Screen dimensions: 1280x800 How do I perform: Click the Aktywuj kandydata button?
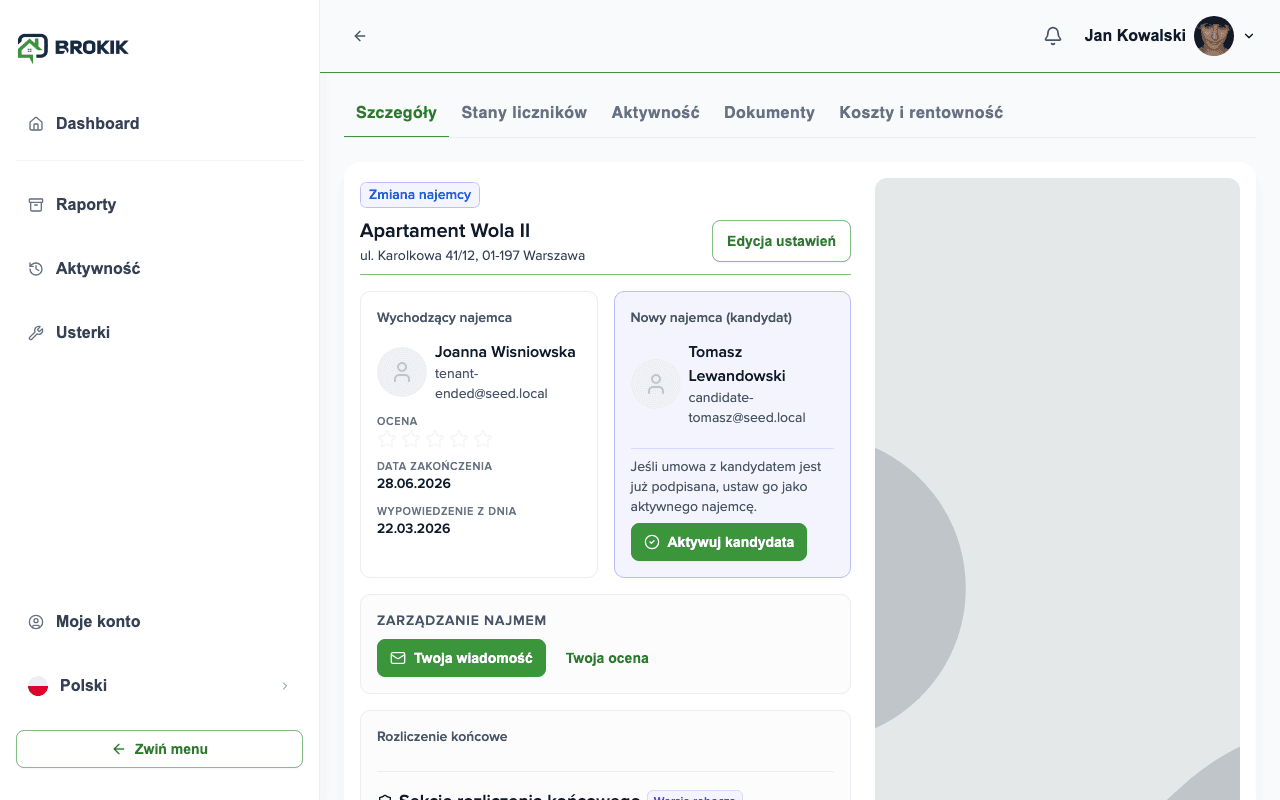(719, 542)
